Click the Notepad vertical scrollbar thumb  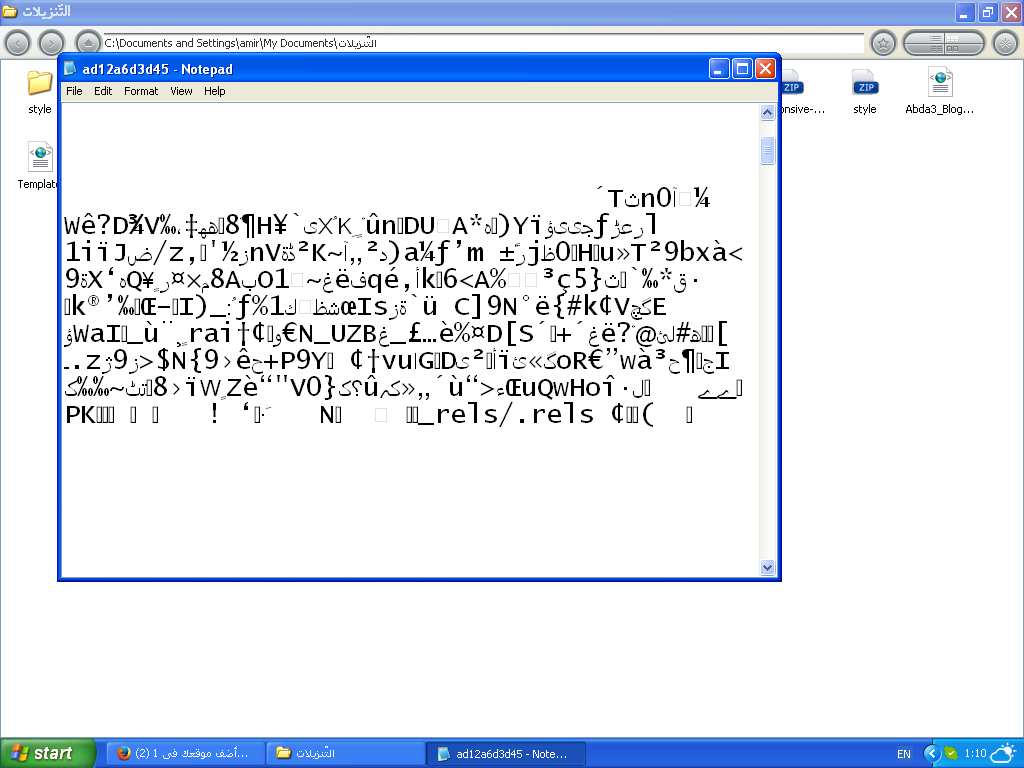pos(768,150)
